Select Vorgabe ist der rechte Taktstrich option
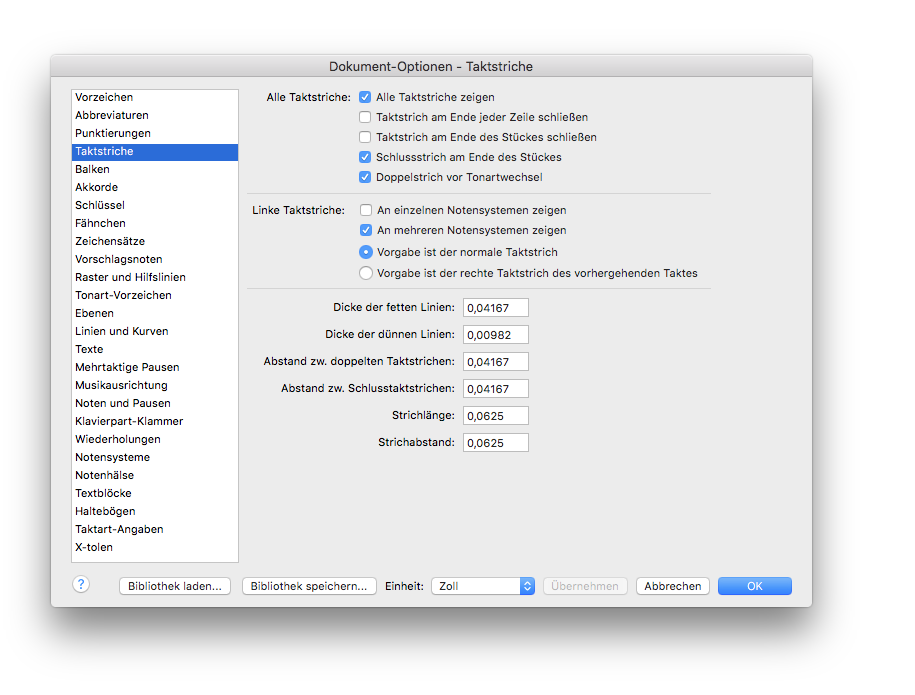This screenshot has width=915, height=695. click(366, 273)
